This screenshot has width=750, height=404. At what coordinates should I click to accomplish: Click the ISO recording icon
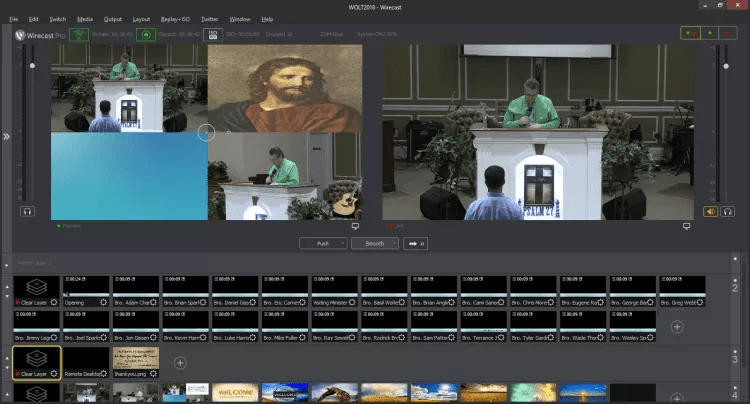(x=212, y=34)
